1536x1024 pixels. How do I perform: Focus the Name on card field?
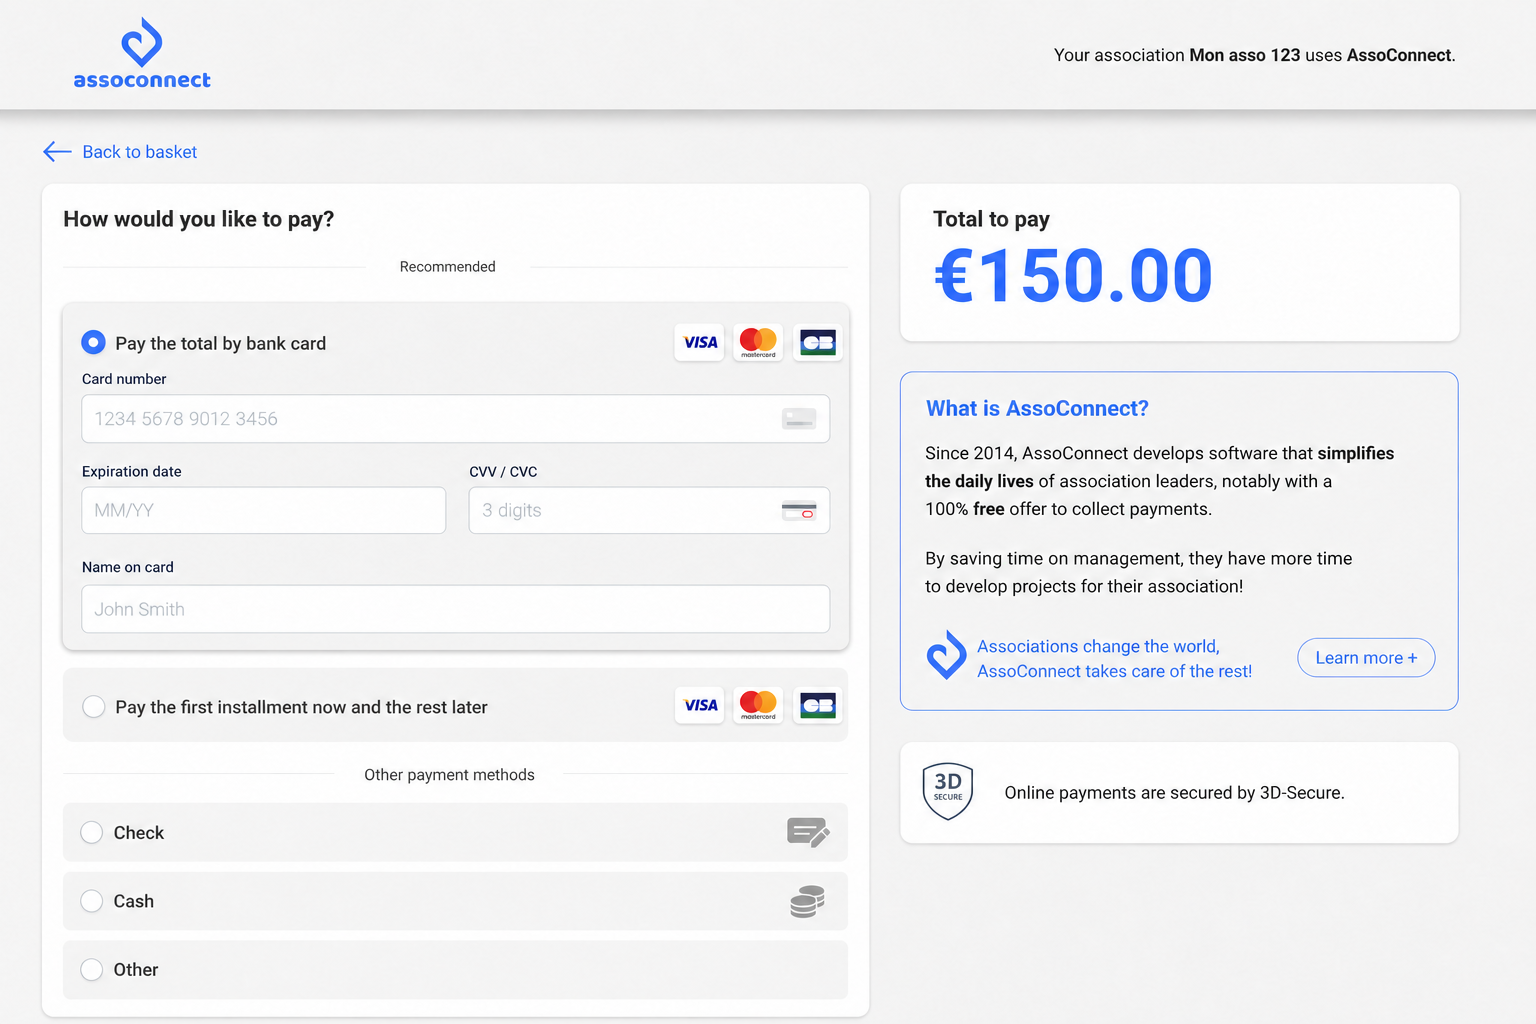point(456,609)
